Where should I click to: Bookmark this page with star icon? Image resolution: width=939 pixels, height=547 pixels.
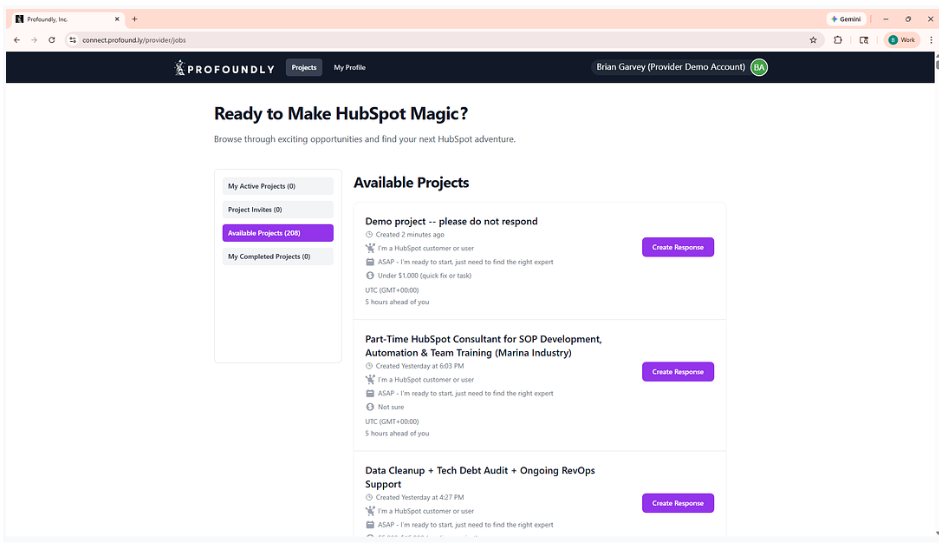coord(813,40)
